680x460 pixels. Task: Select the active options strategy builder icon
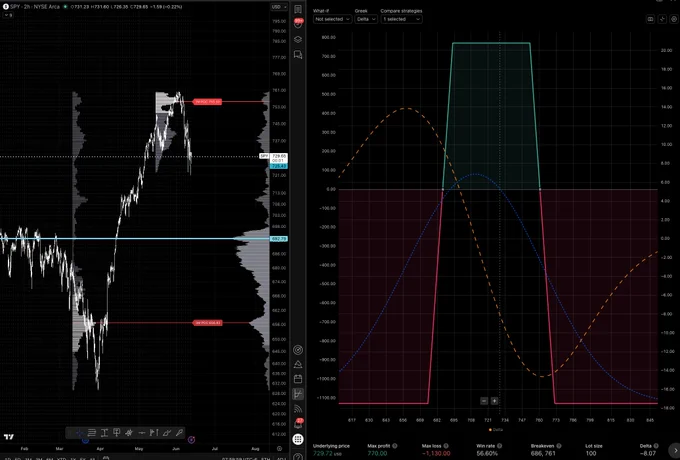point(298,394)
